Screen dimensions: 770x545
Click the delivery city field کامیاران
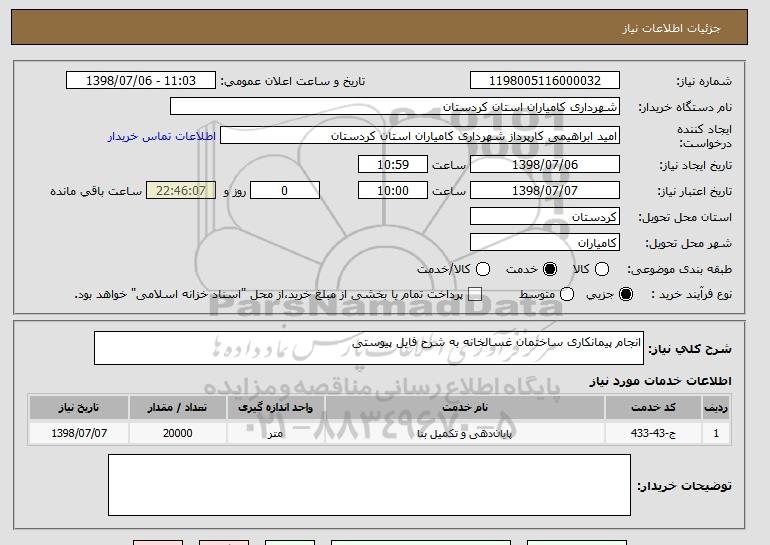(545, 242)
